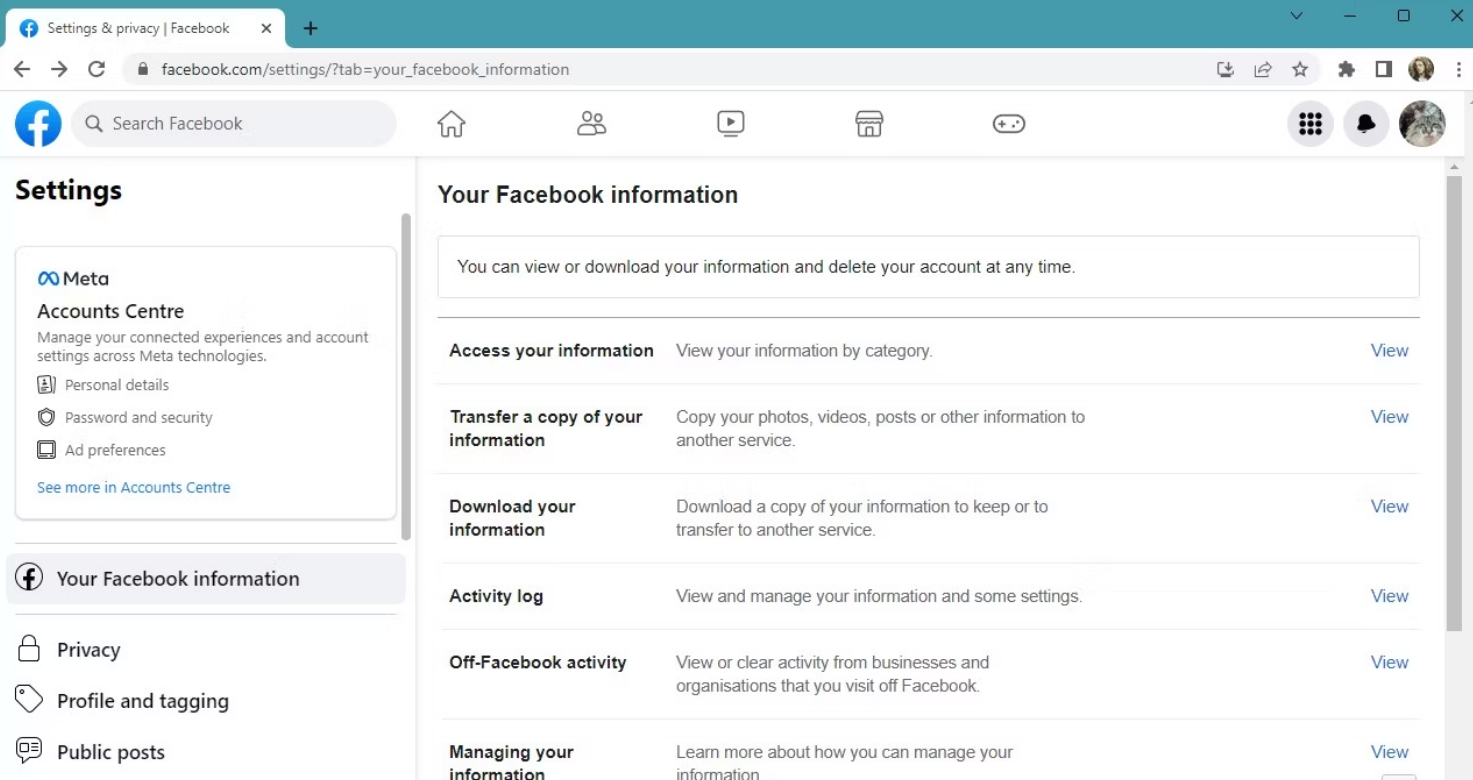Screen dimensions: 1473x780
Task: Click View for Download your information
Action: tap(1389, 507)
